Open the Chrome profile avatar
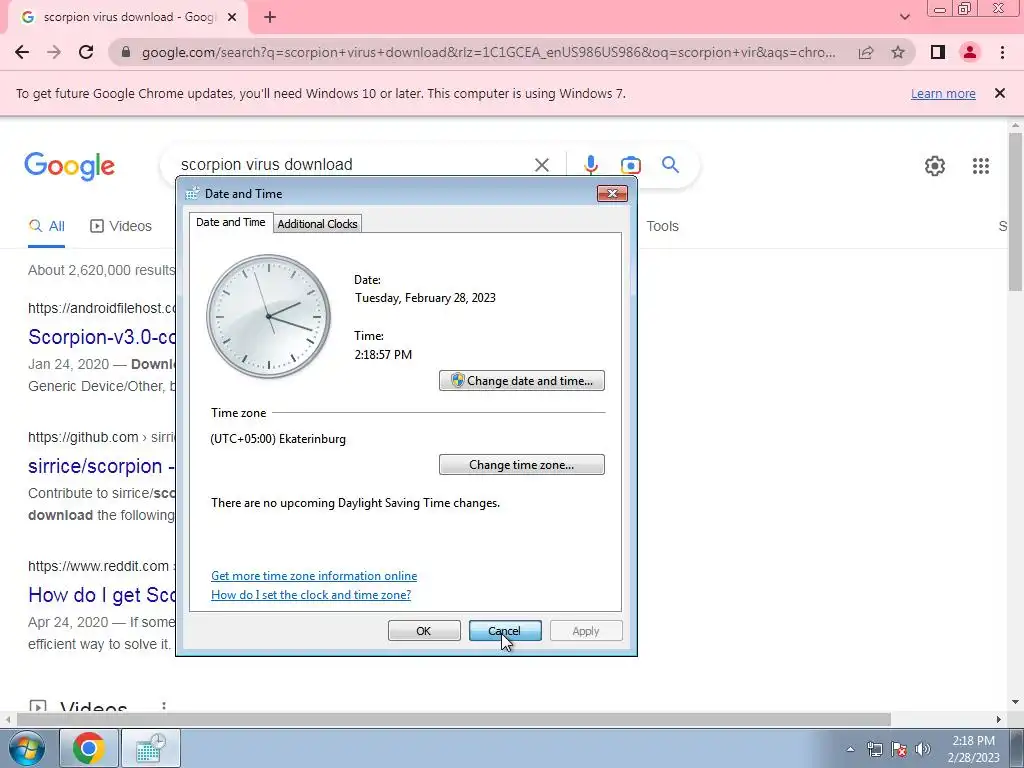The width and height of the screenshot is (1024, 768). point(970,52)
